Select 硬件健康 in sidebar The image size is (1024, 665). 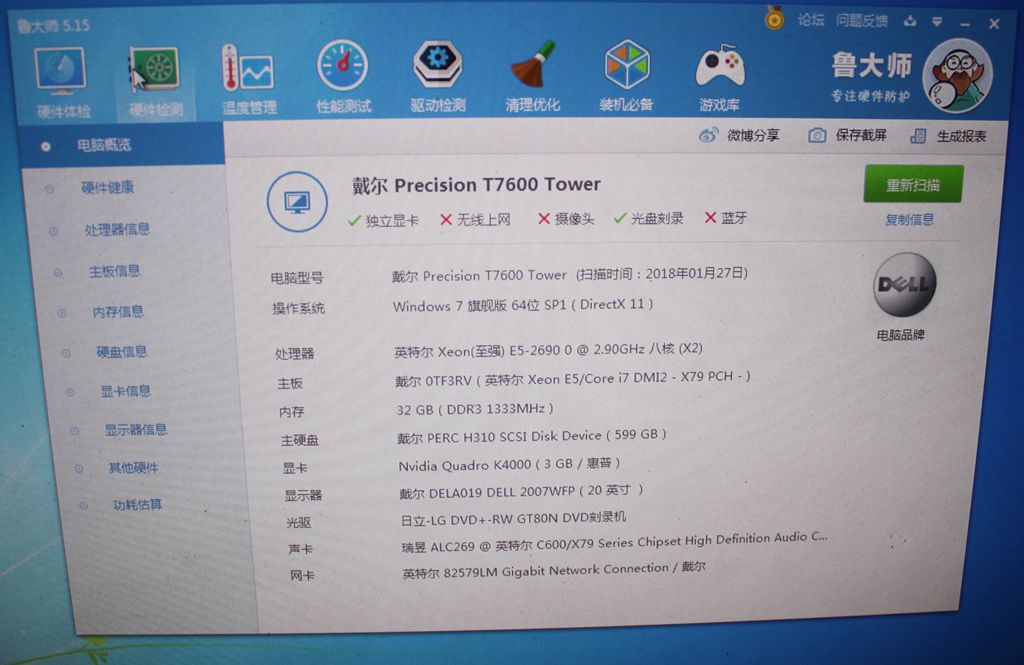tap(107, 187)
